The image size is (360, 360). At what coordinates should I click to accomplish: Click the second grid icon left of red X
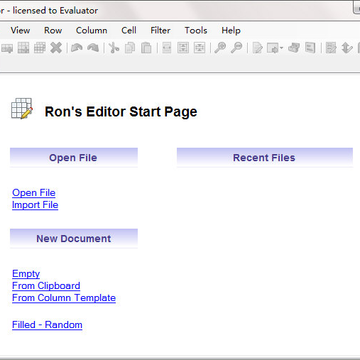pos(23,48)
